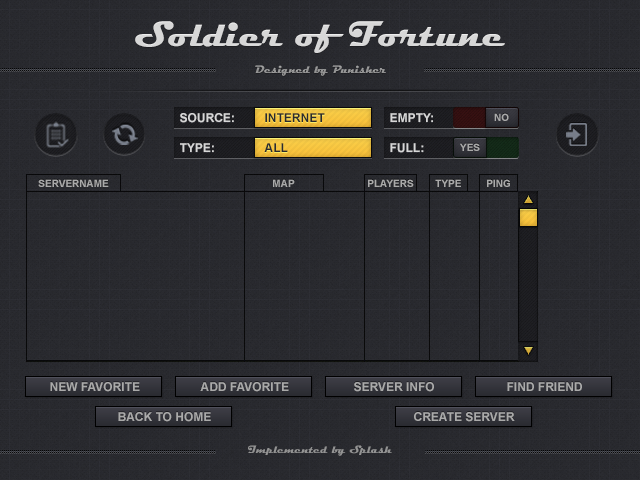The image size is (640, 480).
Task: Change the TYPE filter set to ALL
Action: pyautogui.click(x=312, y=148)
